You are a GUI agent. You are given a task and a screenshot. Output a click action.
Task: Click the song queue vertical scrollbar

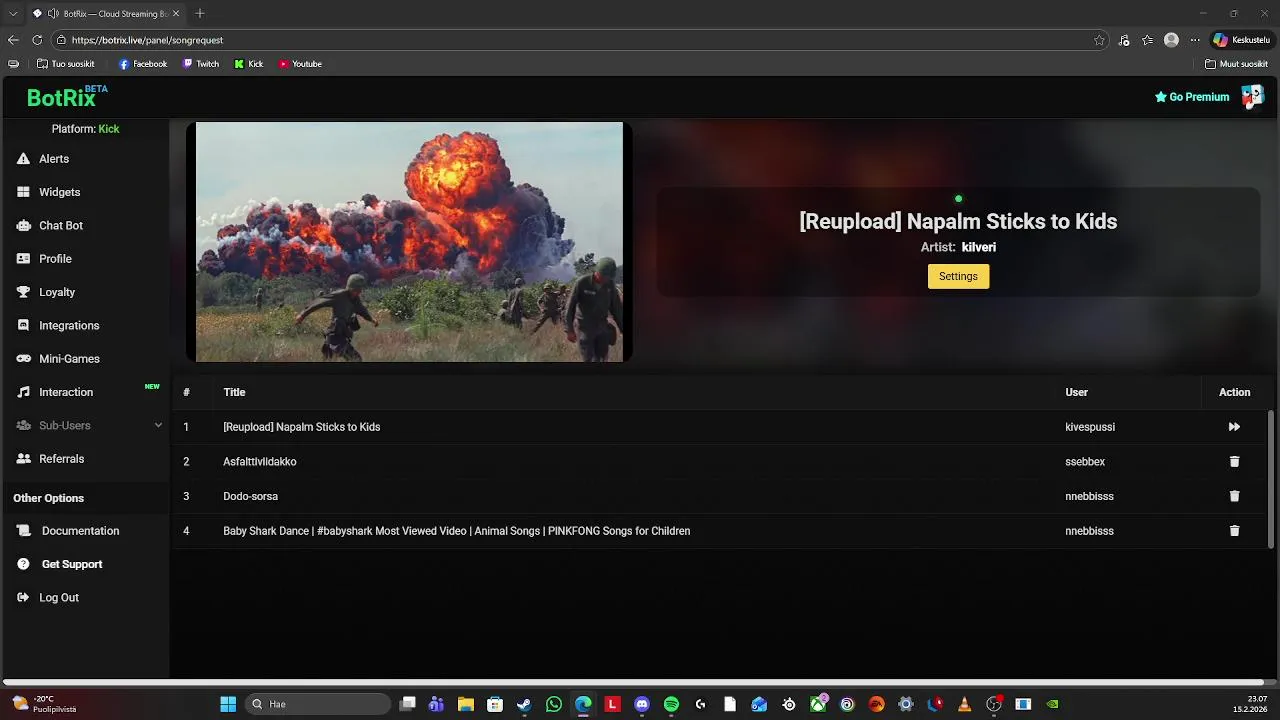[1271, 478]
